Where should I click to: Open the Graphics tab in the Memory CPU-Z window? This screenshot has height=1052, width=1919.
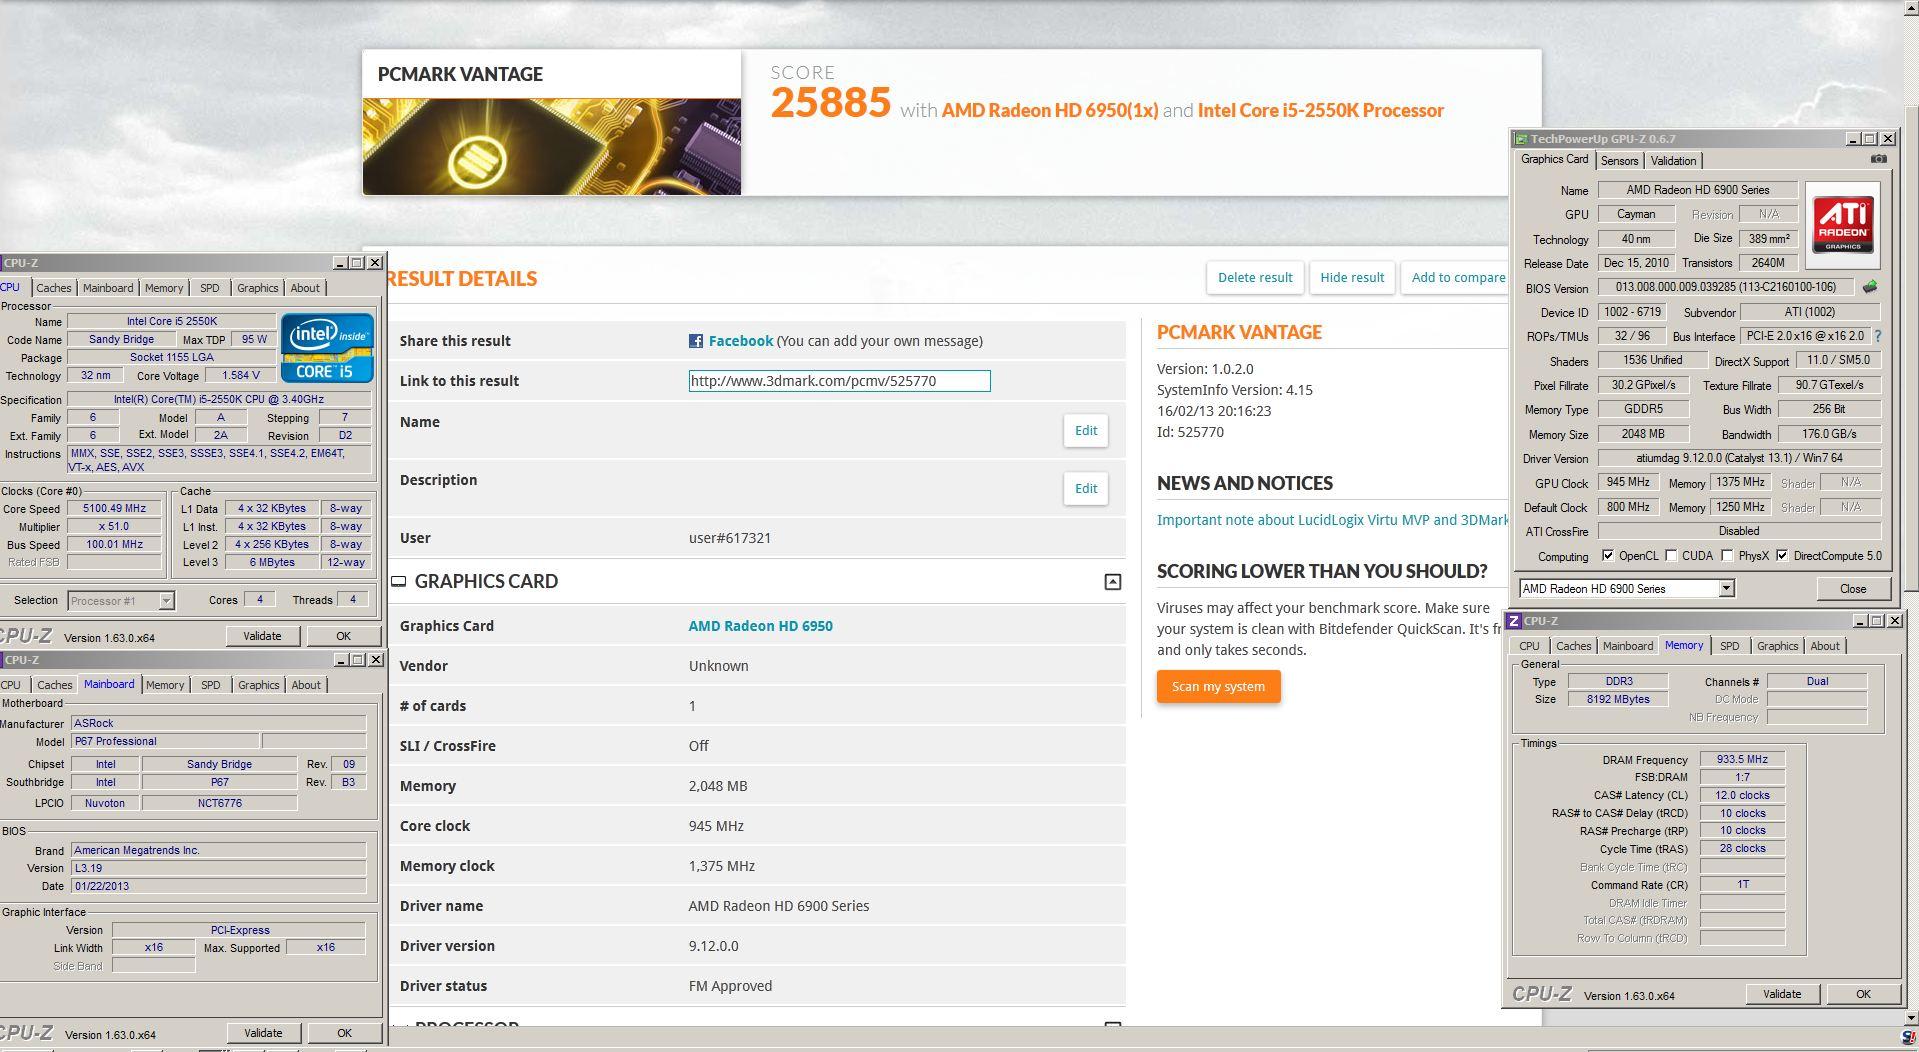pos(1777,646)
